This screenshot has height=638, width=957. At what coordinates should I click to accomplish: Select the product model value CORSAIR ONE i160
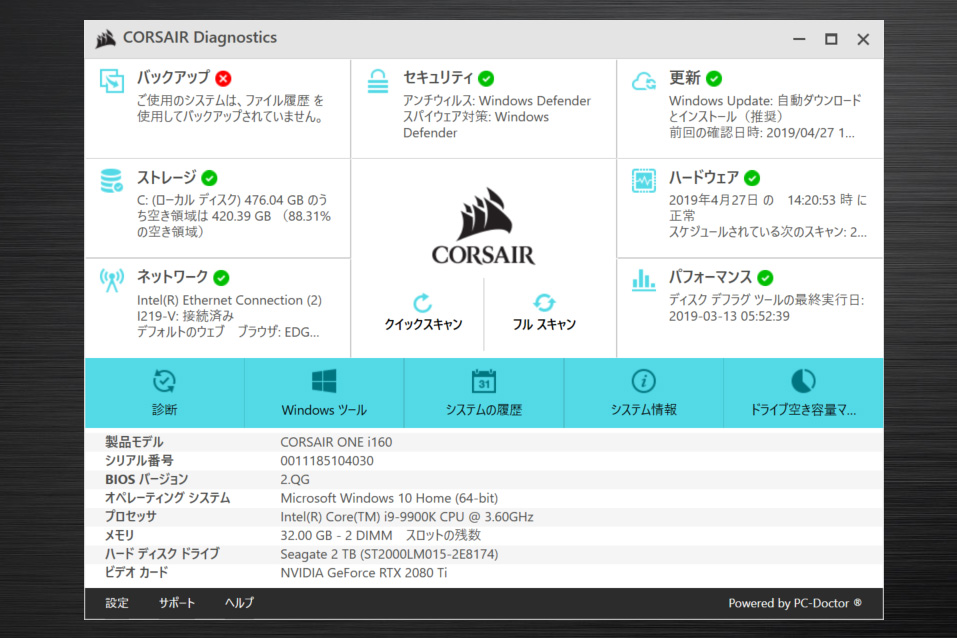coord(336,442)
